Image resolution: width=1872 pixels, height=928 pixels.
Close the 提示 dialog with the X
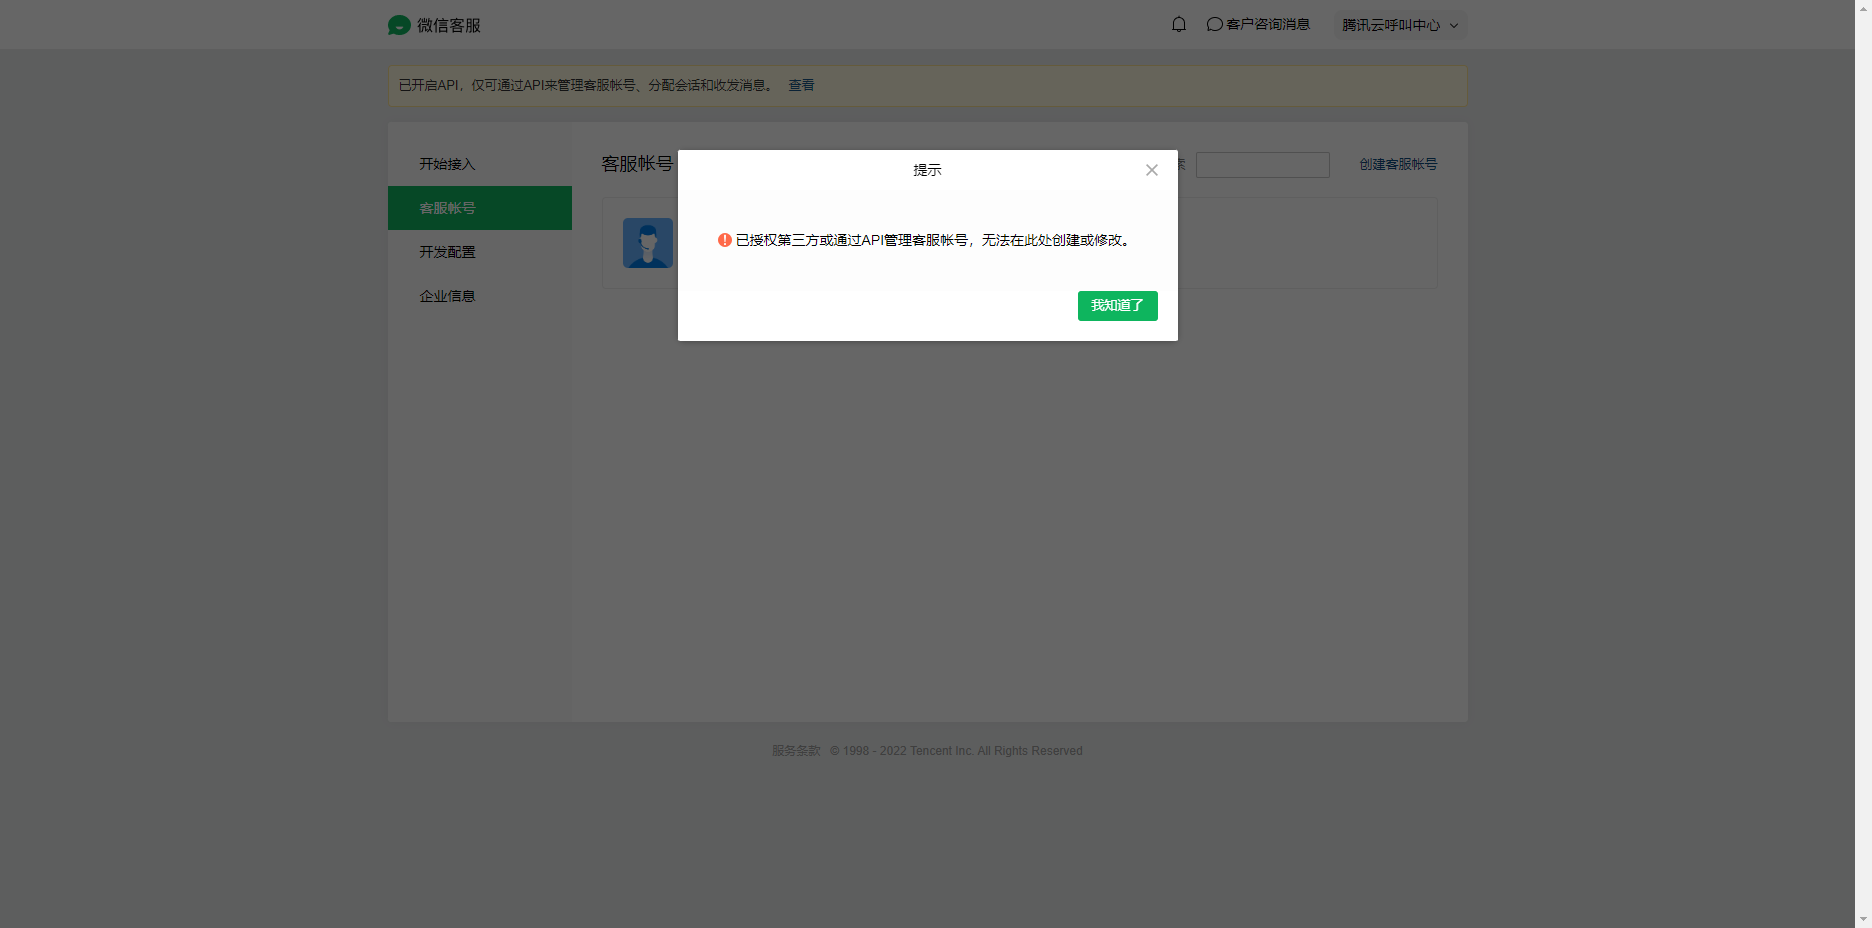tap(1152, 170)
